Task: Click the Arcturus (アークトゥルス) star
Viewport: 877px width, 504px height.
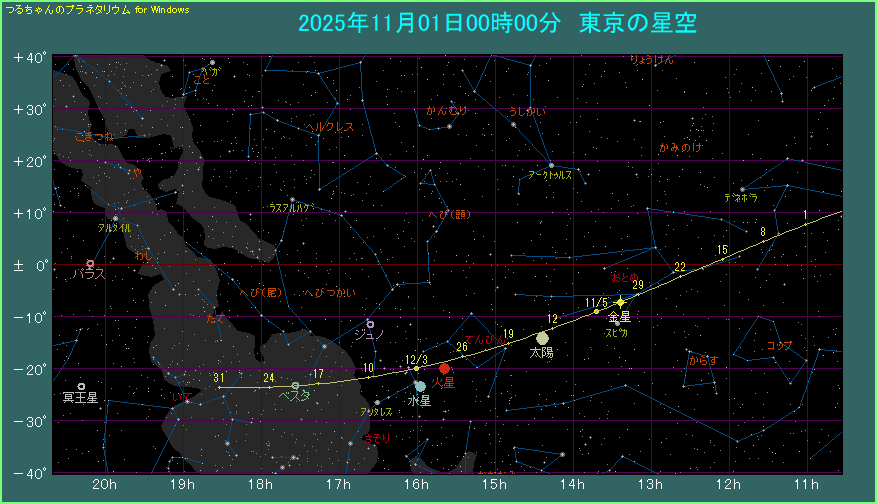Action: [551, 165]
